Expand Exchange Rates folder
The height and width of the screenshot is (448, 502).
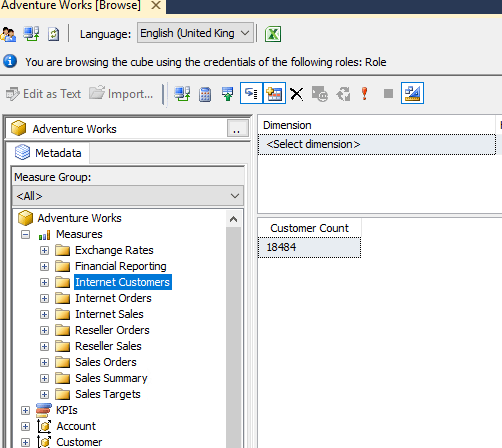click(x=44, y=250)
